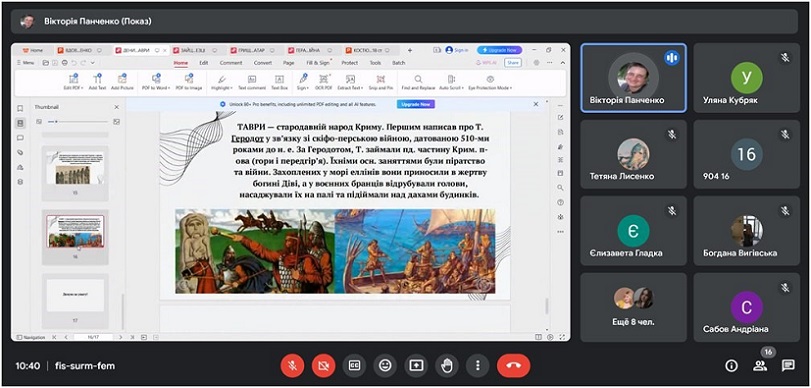Click Ещё 8 чел. participants tile
Screen dimensions: 811x388
[634, 307]
